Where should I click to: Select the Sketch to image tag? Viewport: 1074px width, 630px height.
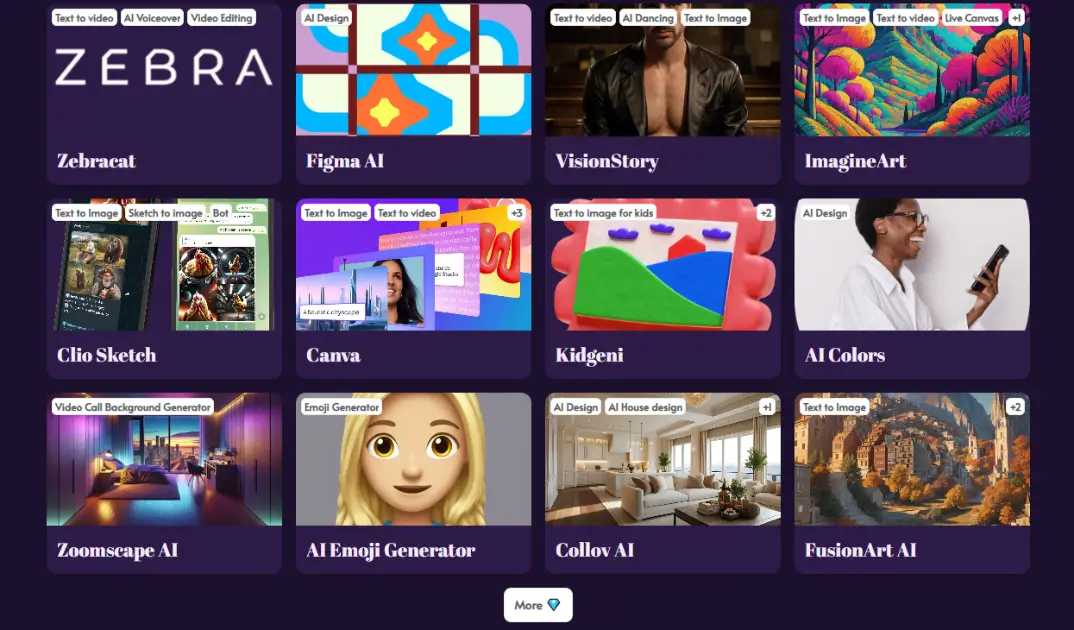point(165,213)
